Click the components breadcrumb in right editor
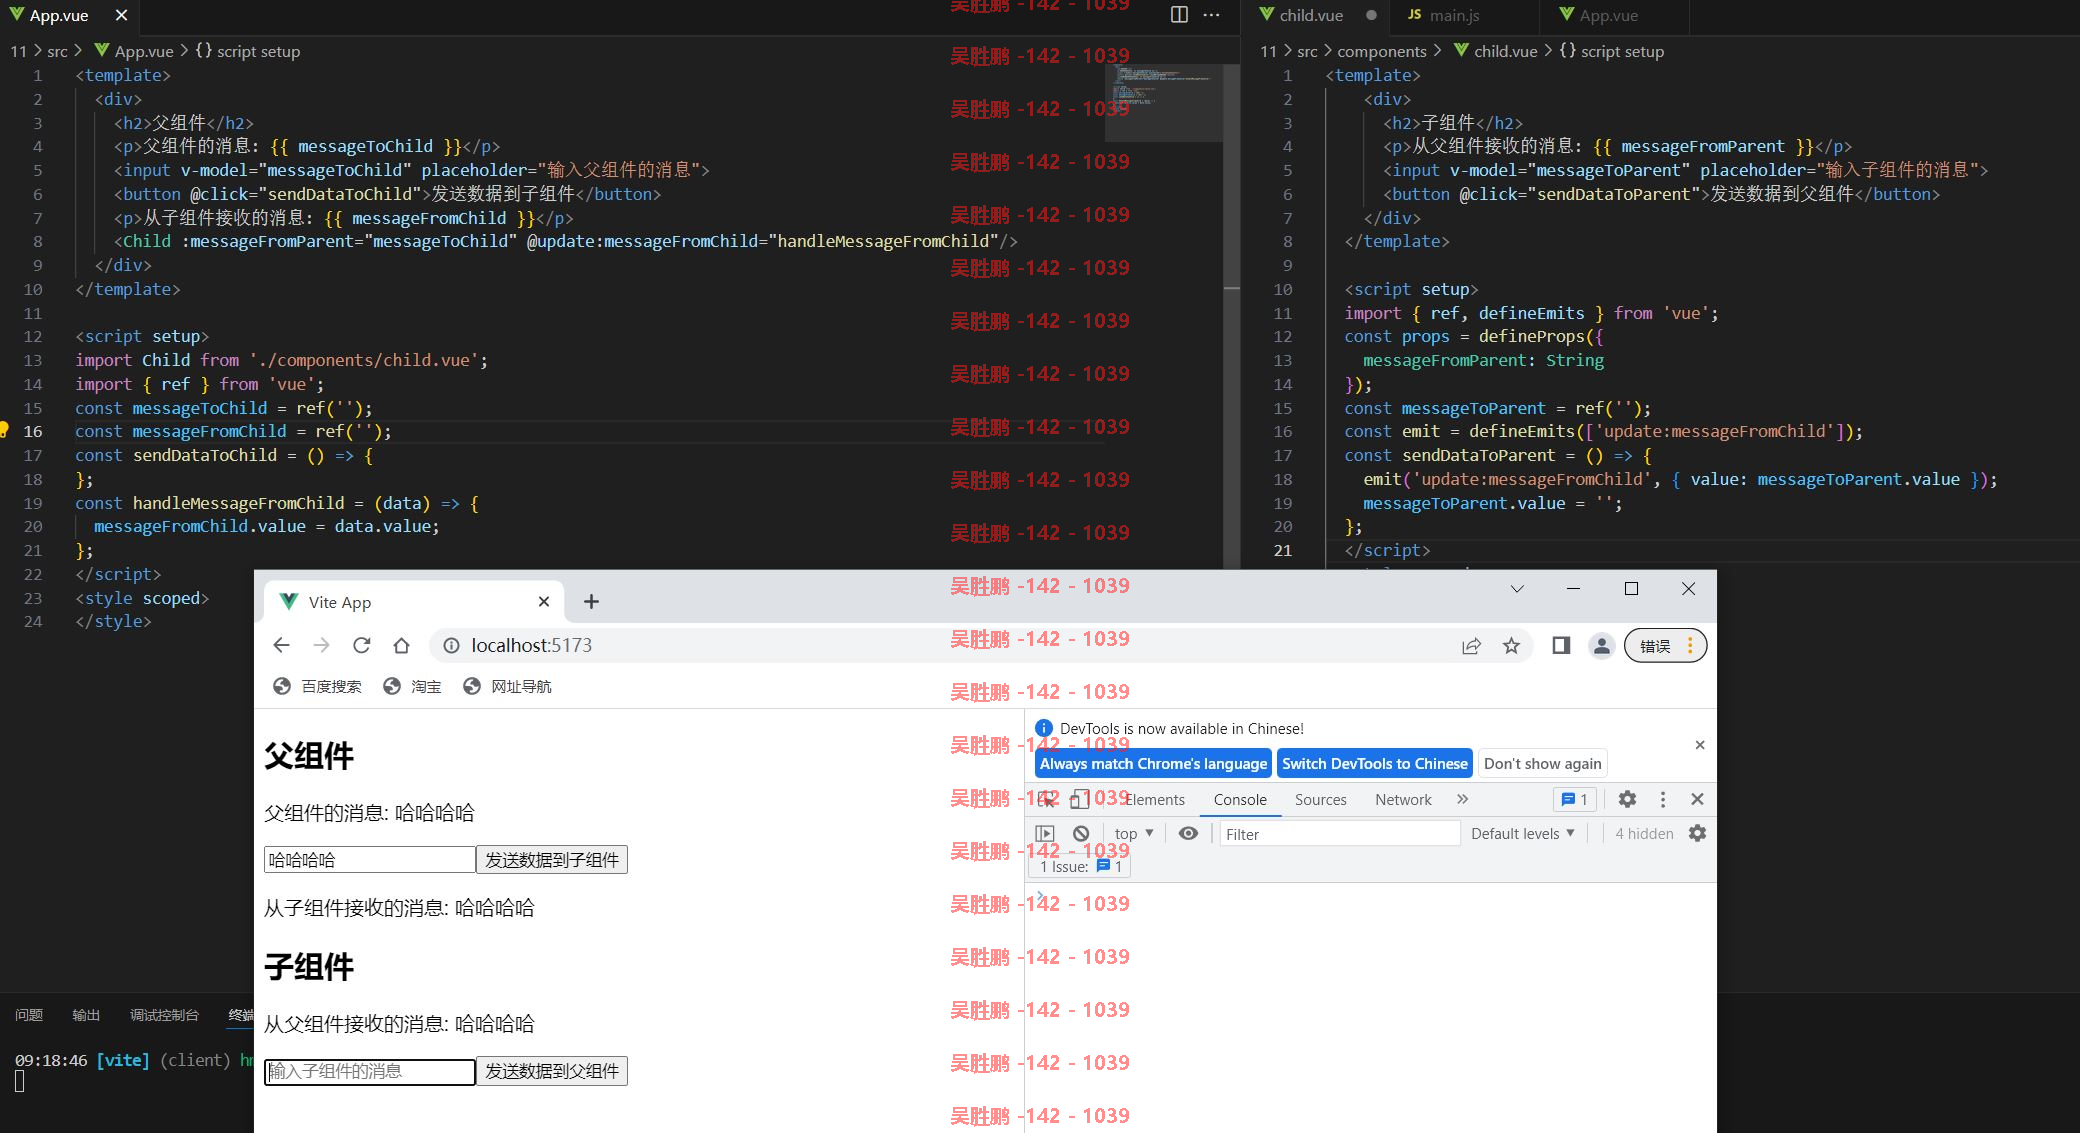 [1381, 51]
